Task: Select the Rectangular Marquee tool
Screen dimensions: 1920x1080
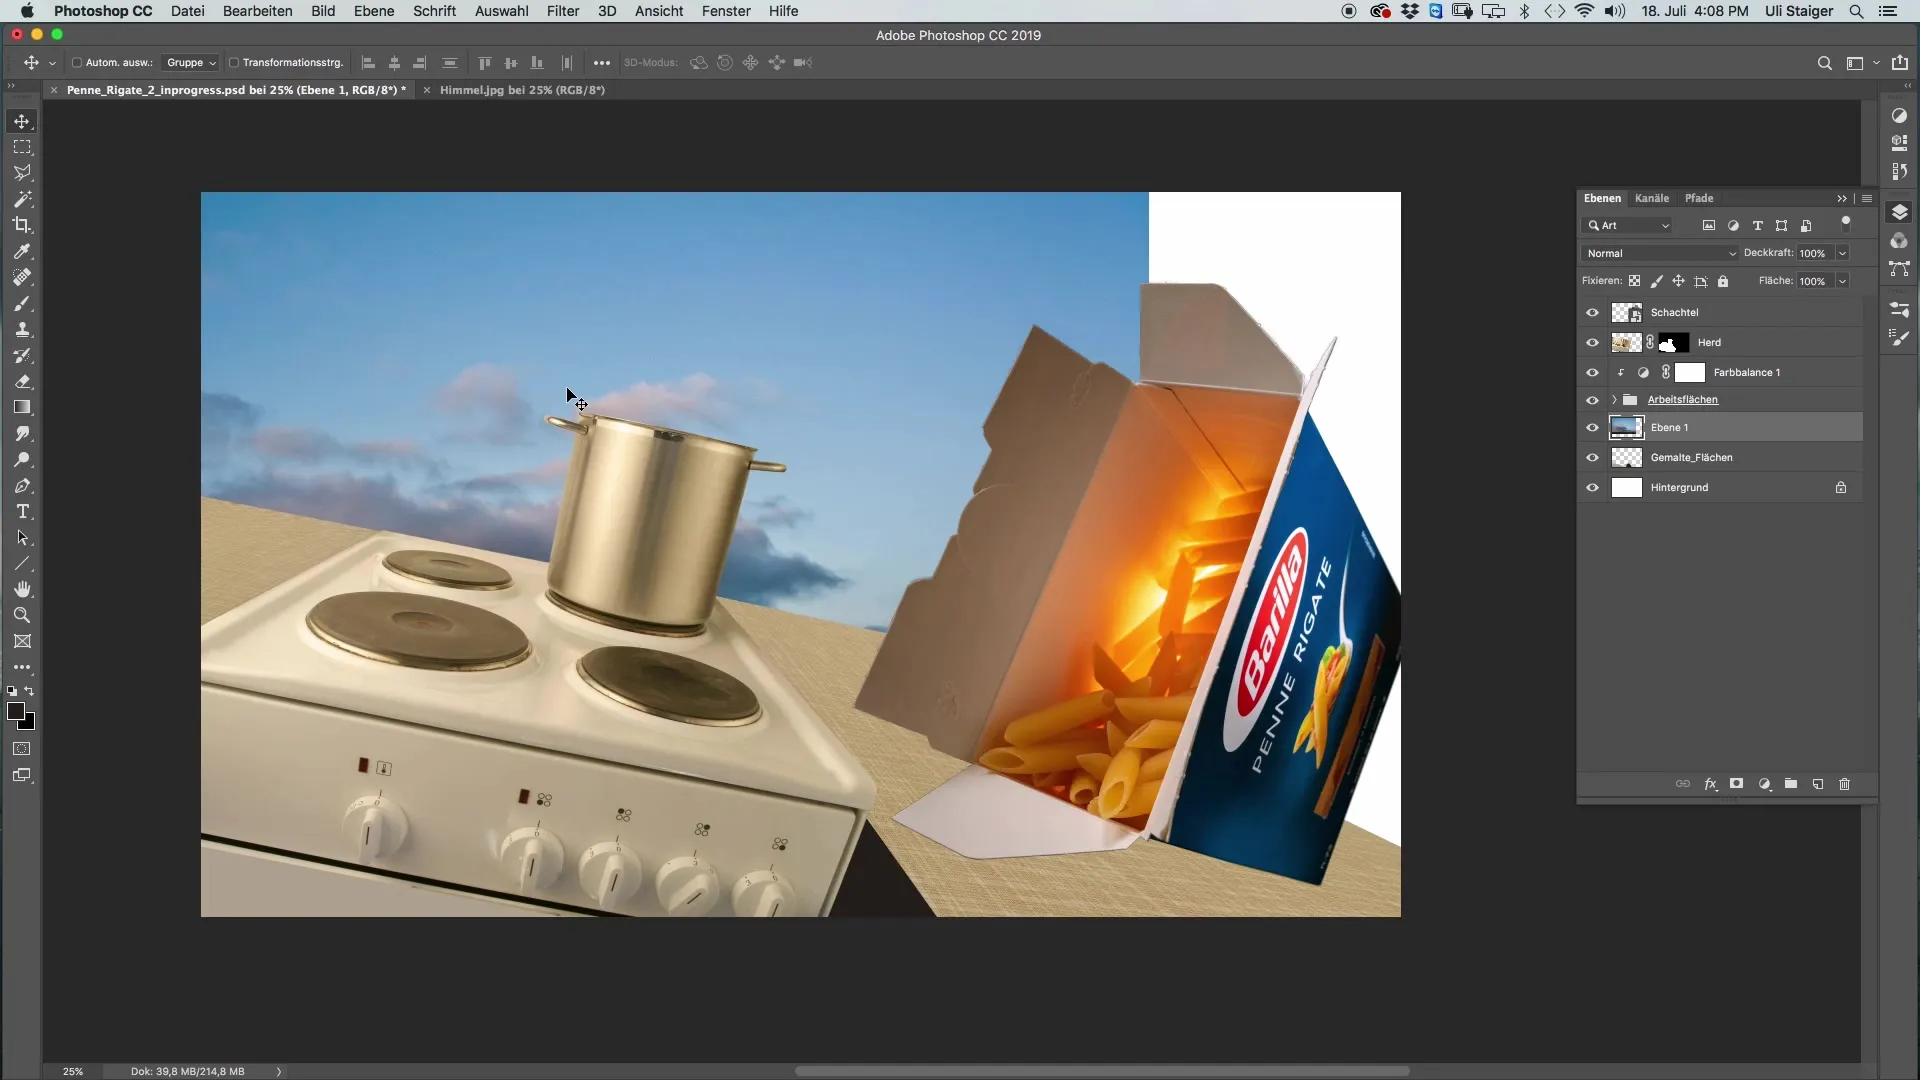Action: point(22,147)
